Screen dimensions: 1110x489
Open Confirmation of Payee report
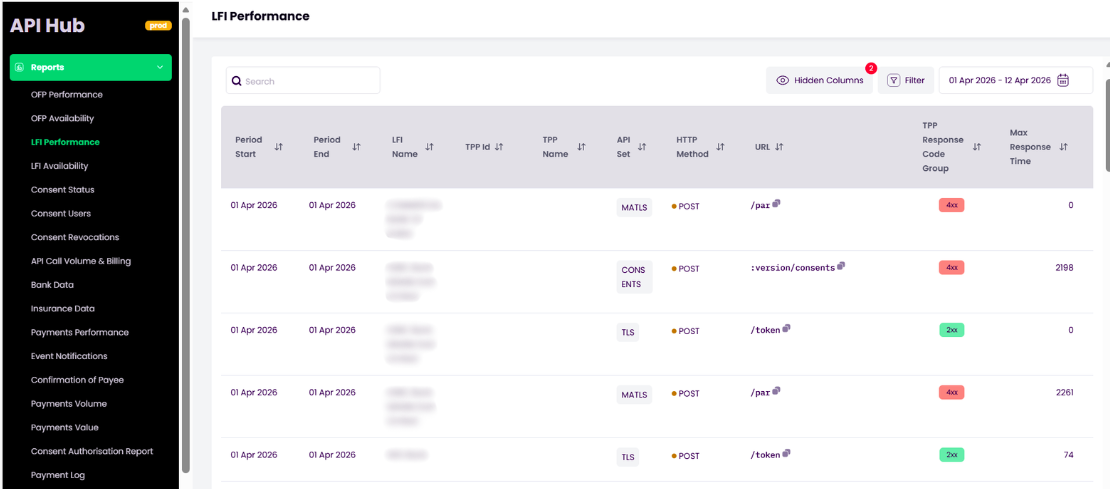pyautogui.click(x=77, y=380)
